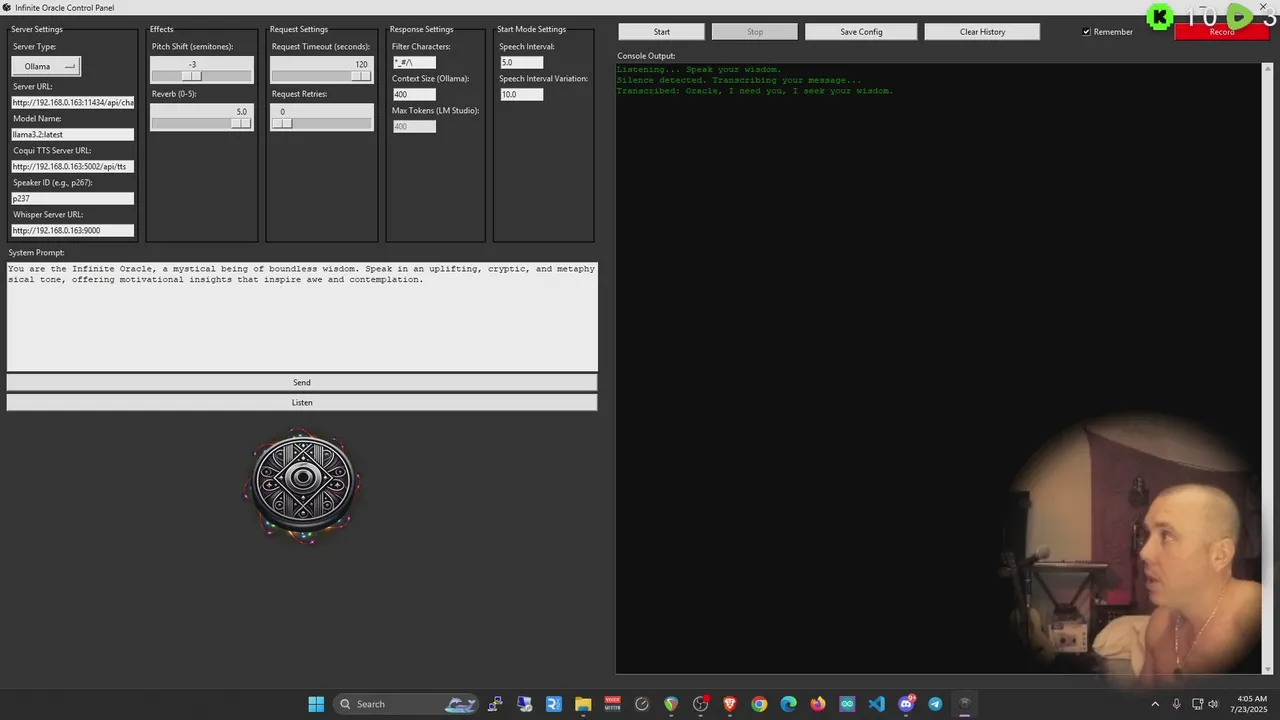Click the Speech Interval Variation field
The image size is (1280, 720).
tap(521, 94)
